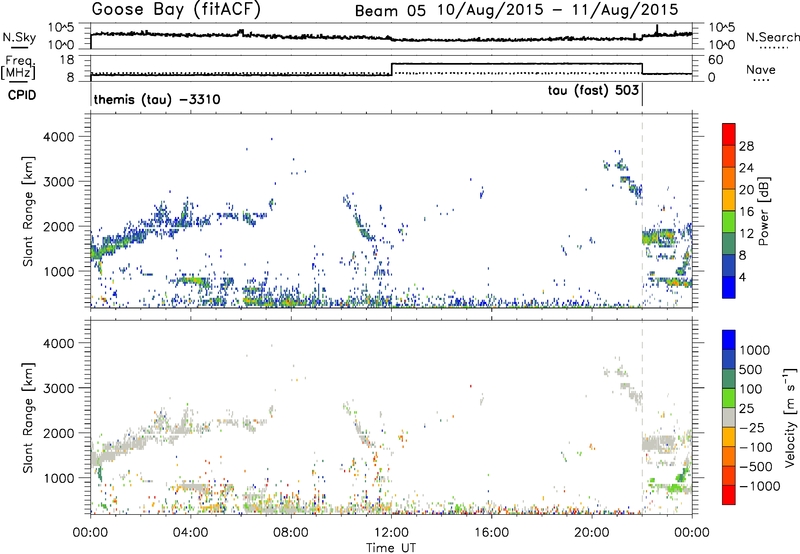The height and width of the screenshot is (554, 800).
Task: Click the 16:00 time tick label
Action: (x=491, y=533)
